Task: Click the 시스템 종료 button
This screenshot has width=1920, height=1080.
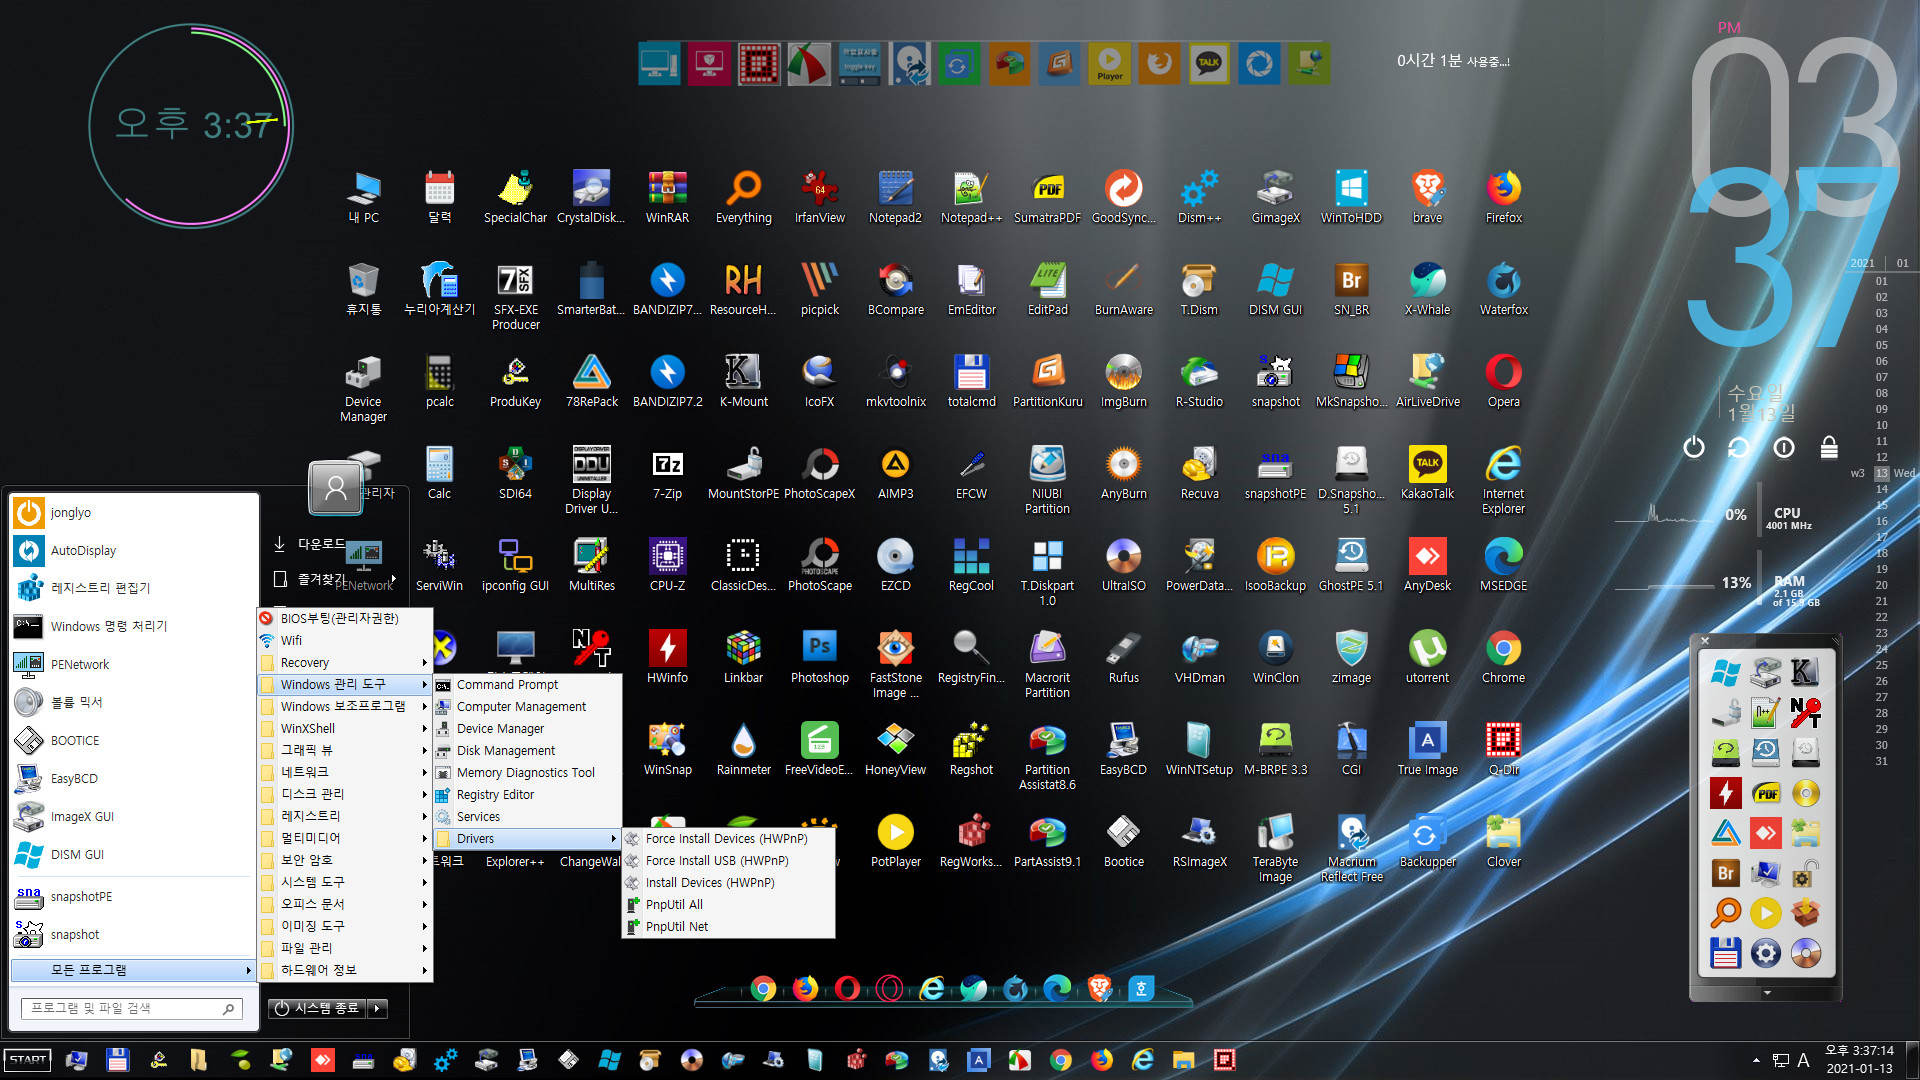Action: [317, 1009]
